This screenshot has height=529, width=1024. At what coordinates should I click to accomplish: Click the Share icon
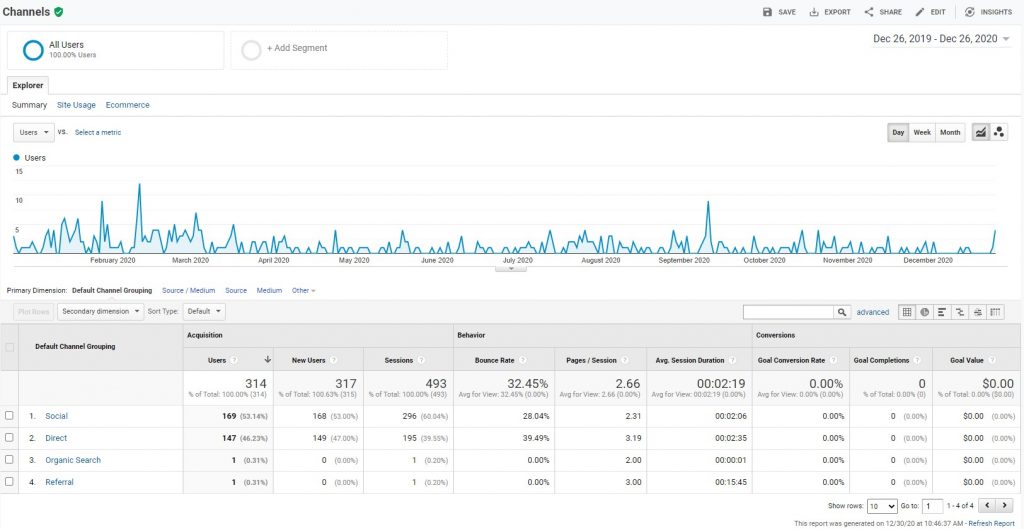click(x=869, y=12)
